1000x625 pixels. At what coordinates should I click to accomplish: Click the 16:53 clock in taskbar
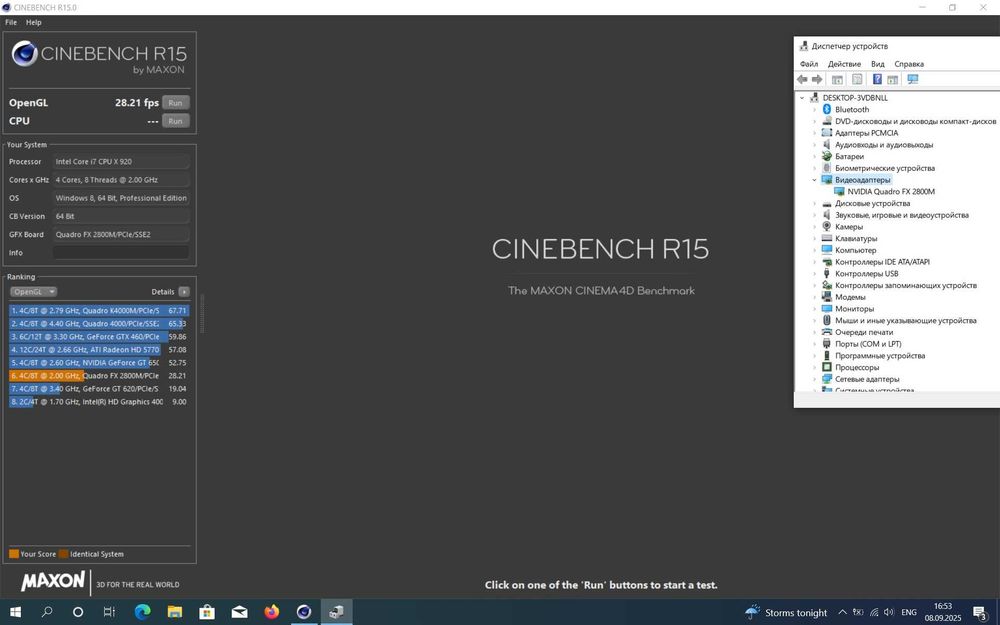click(x=943, y=607)
